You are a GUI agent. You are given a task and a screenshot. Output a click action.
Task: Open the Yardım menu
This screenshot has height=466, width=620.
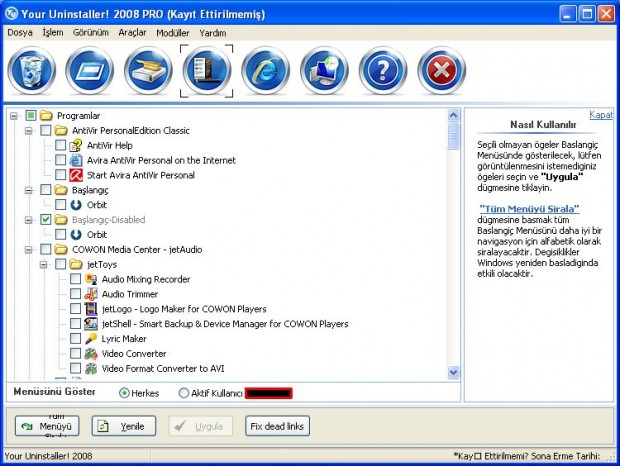tap(213, 32)
